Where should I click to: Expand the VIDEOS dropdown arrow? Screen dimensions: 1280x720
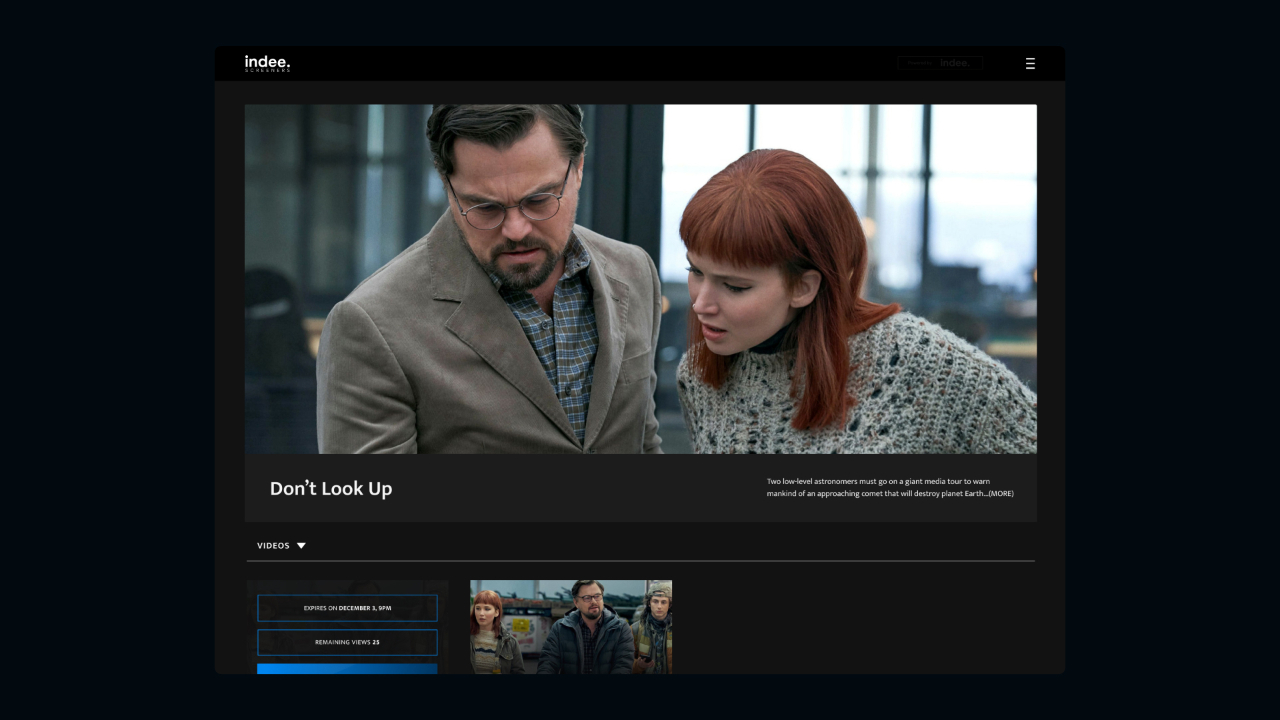click(301, 546)
